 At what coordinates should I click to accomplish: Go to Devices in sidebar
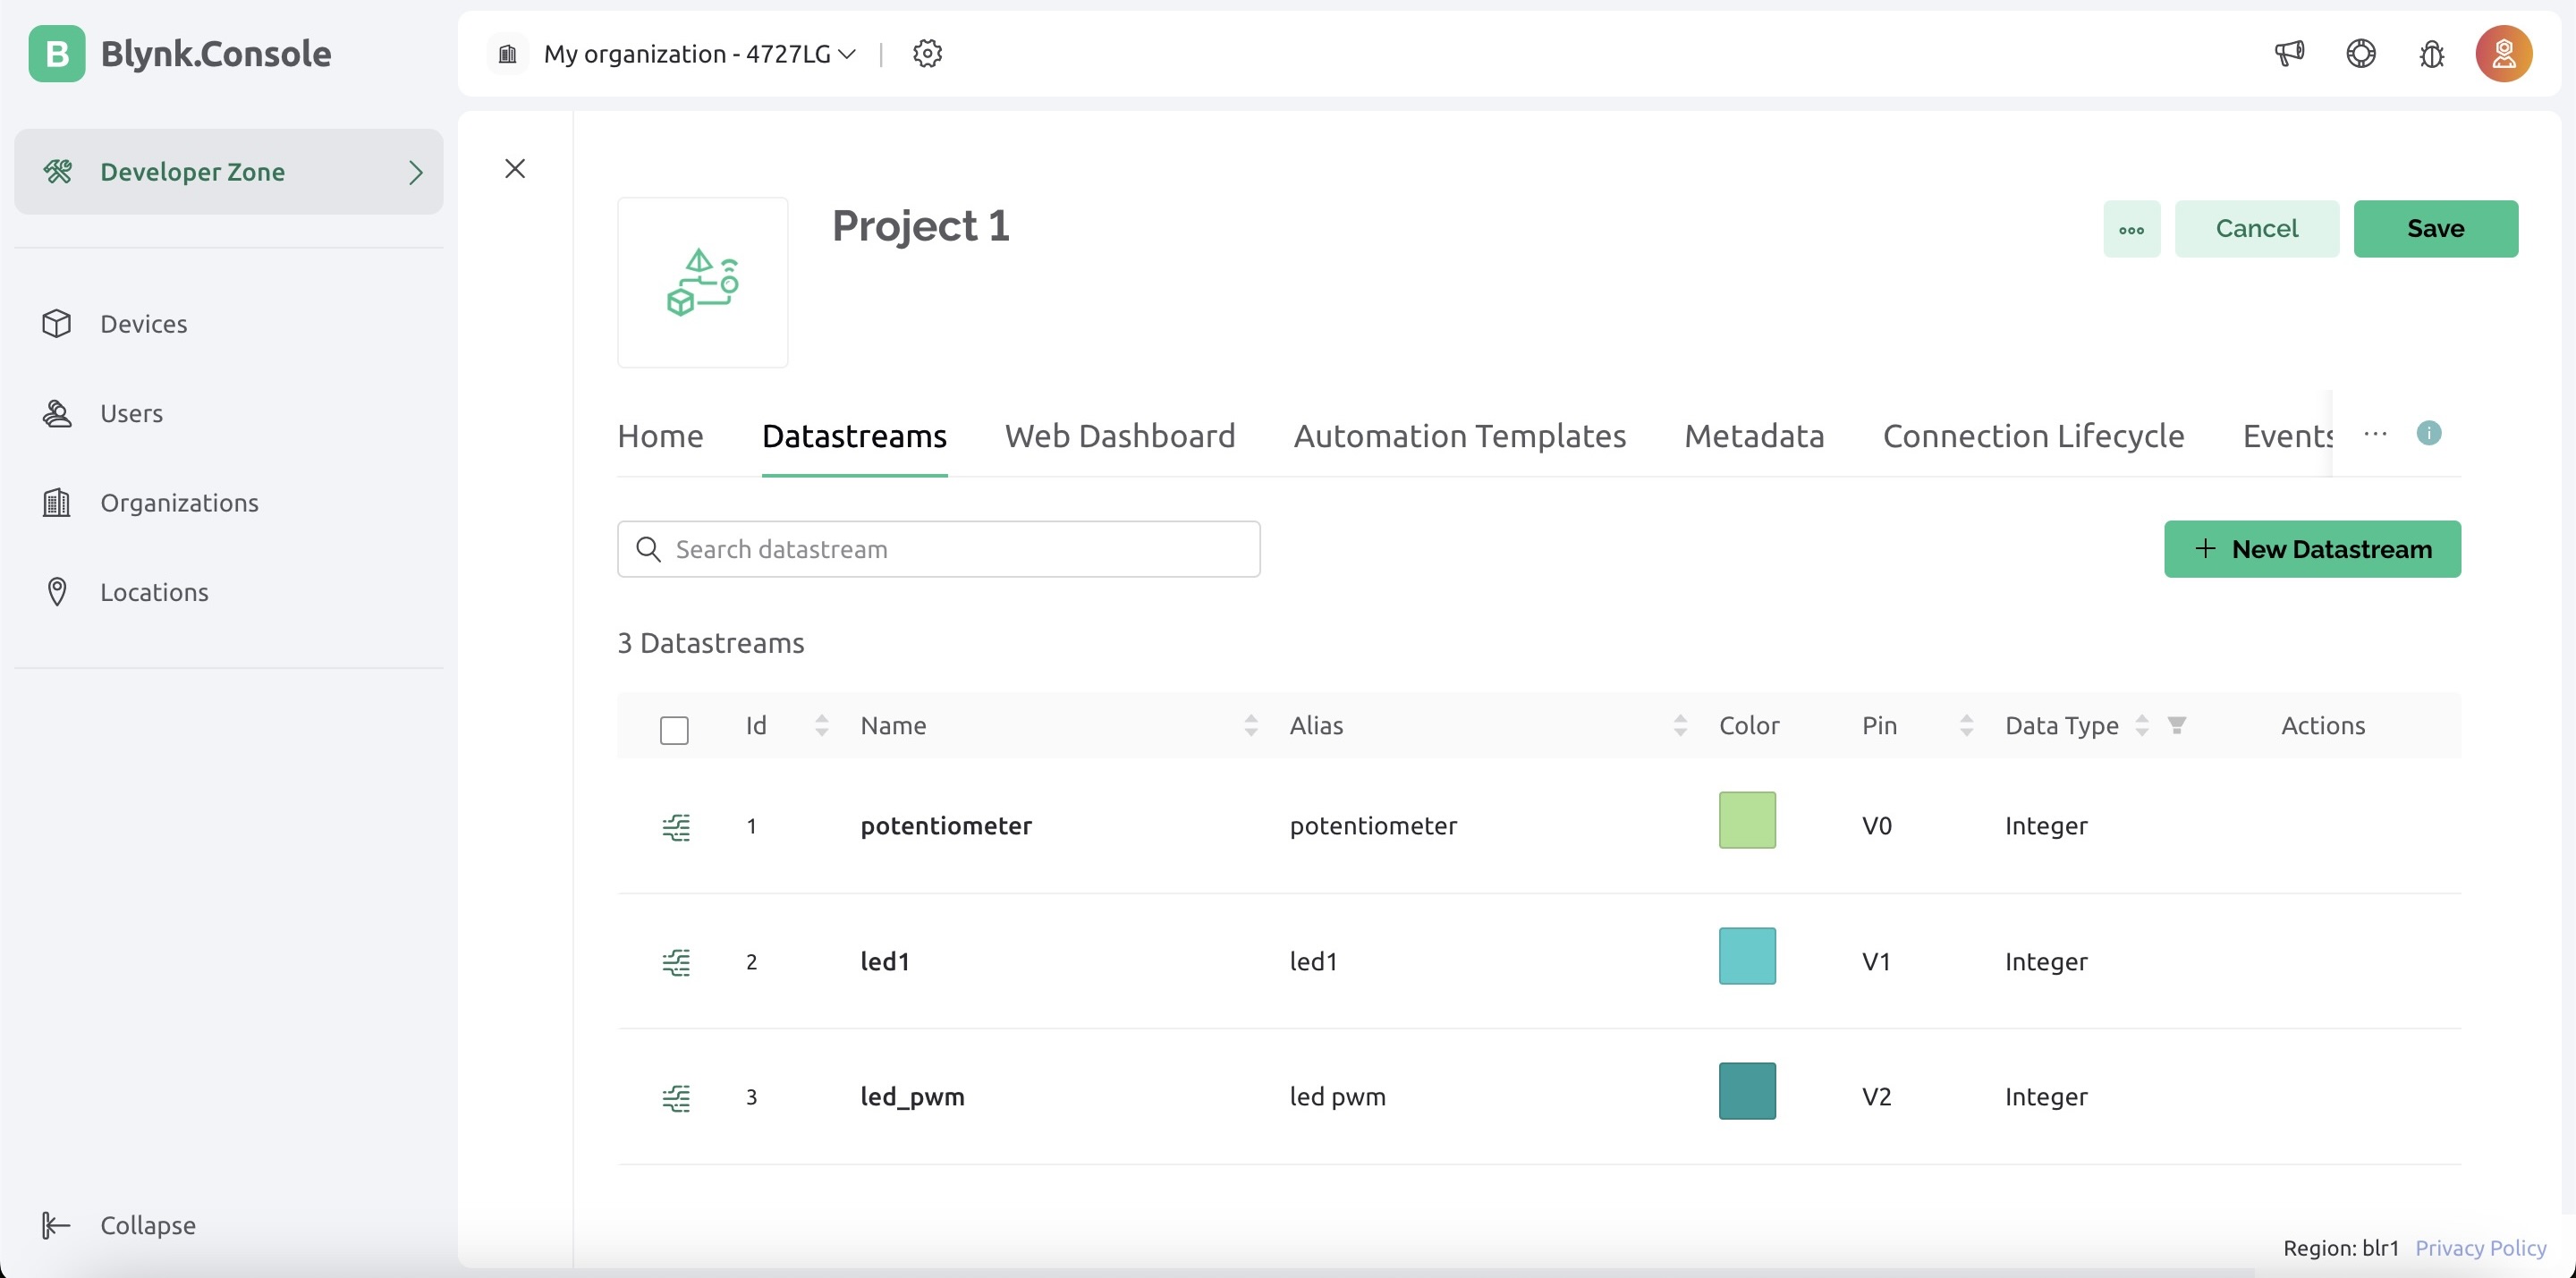point(143,323)
